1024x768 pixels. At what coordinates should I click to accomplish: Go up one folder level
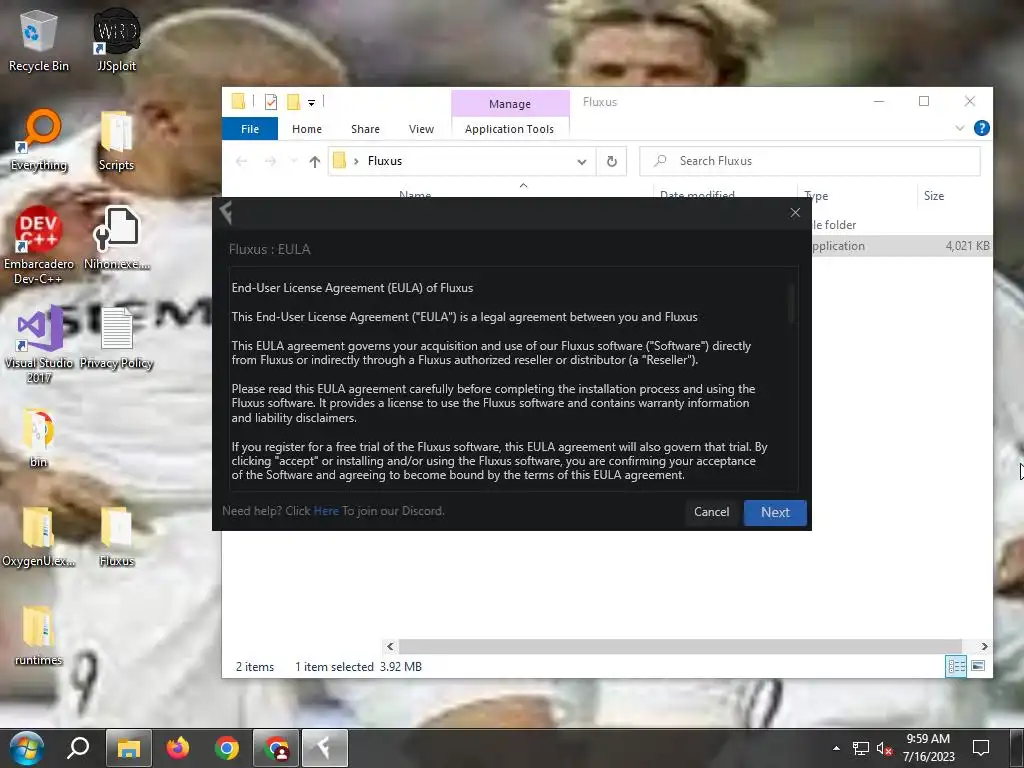tap(315, 161)
